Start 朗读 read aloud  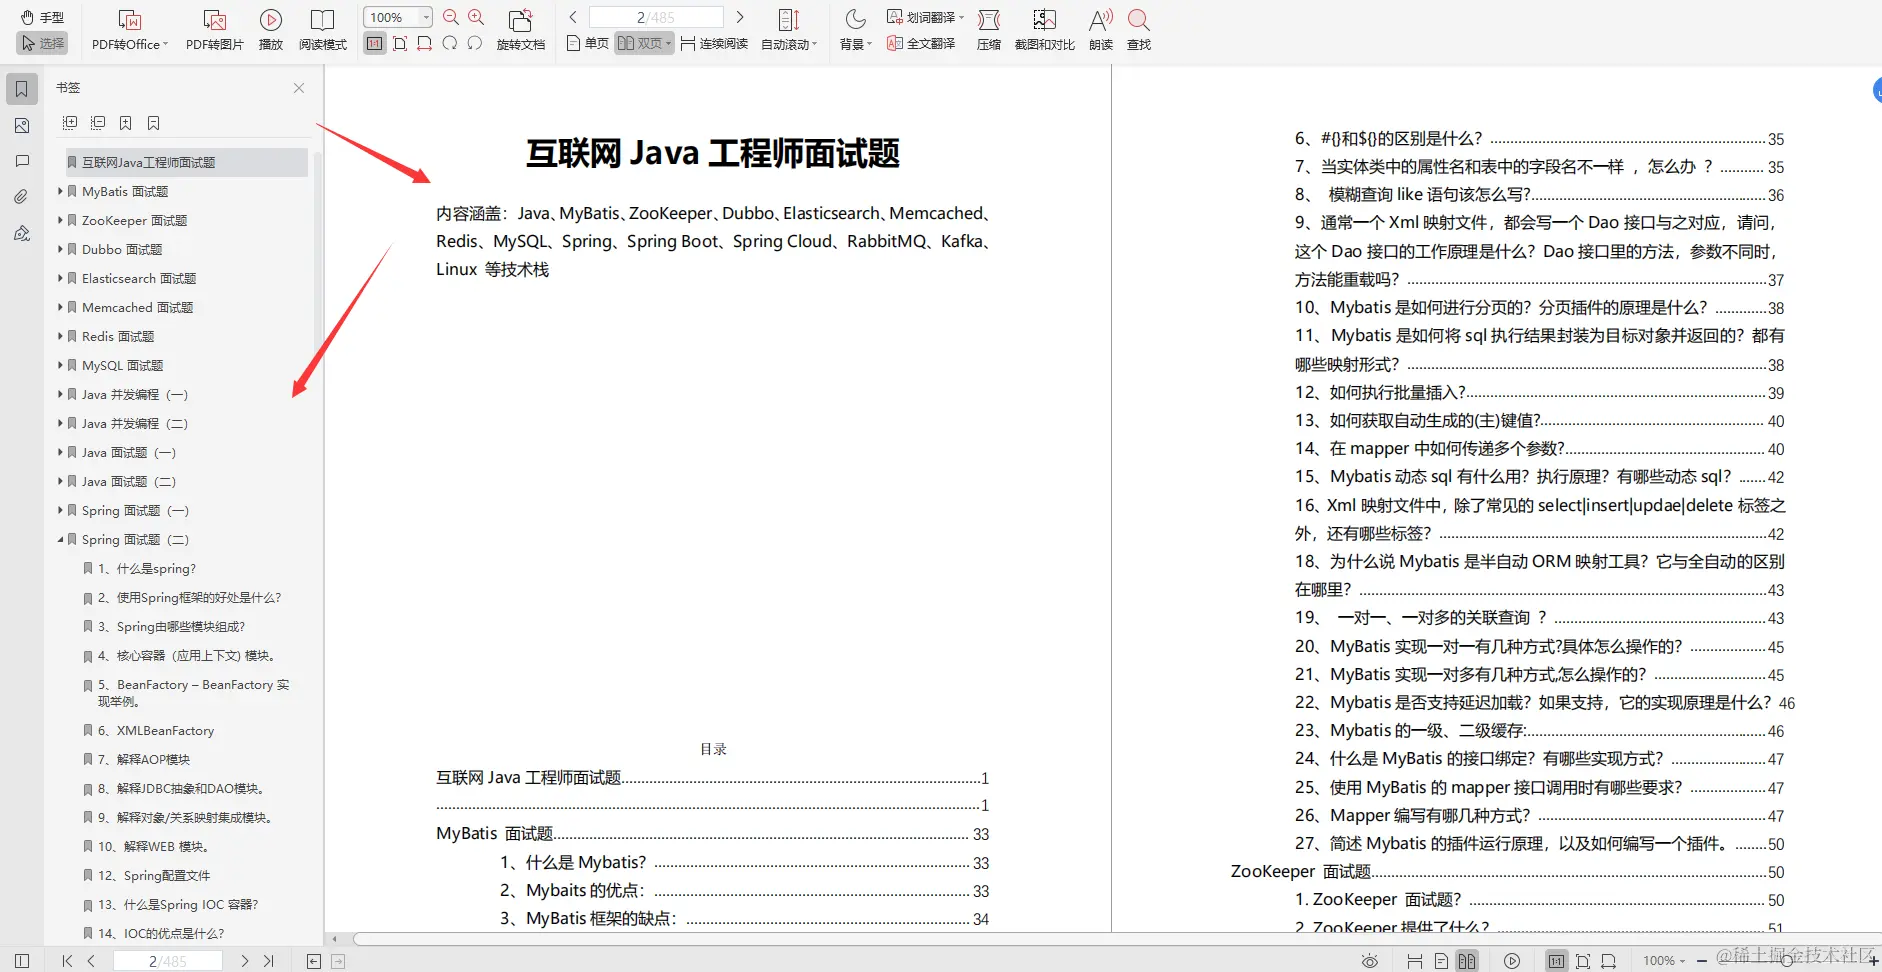[x=1101, y=30]
